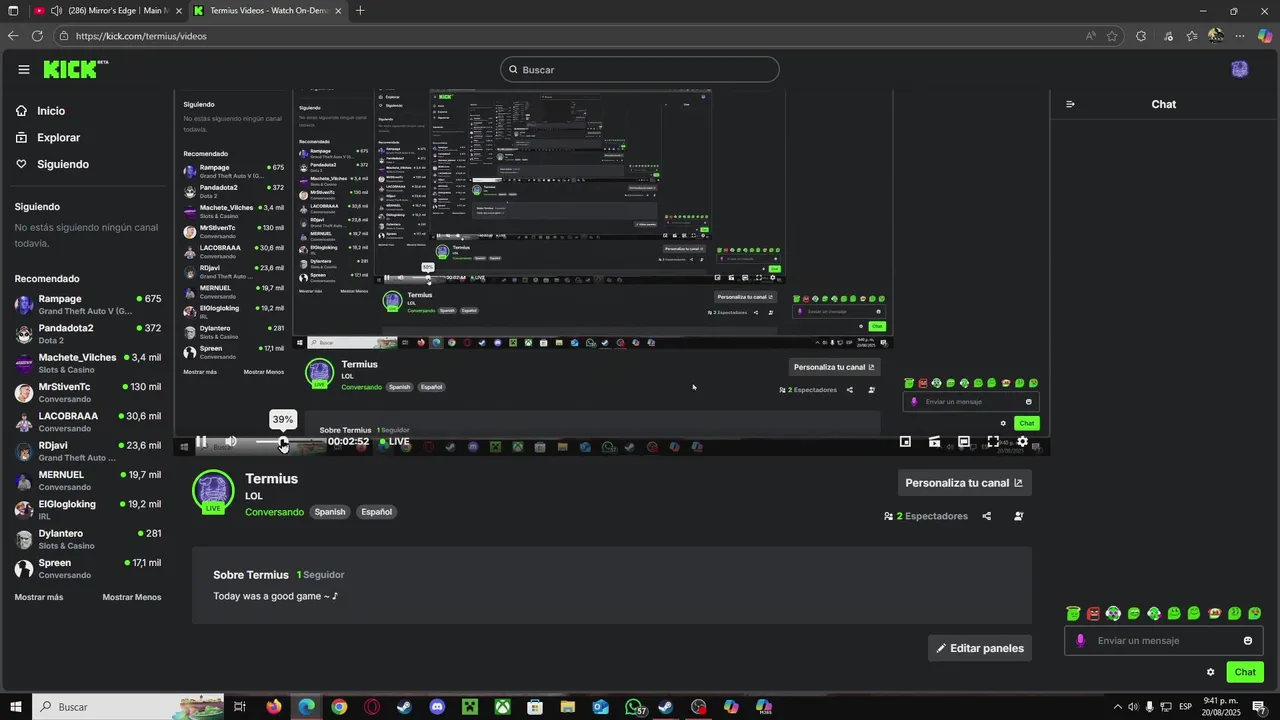The height and width of the screenshot is (720, 1280).
Task: Pause the live video player
Action: 201,441
